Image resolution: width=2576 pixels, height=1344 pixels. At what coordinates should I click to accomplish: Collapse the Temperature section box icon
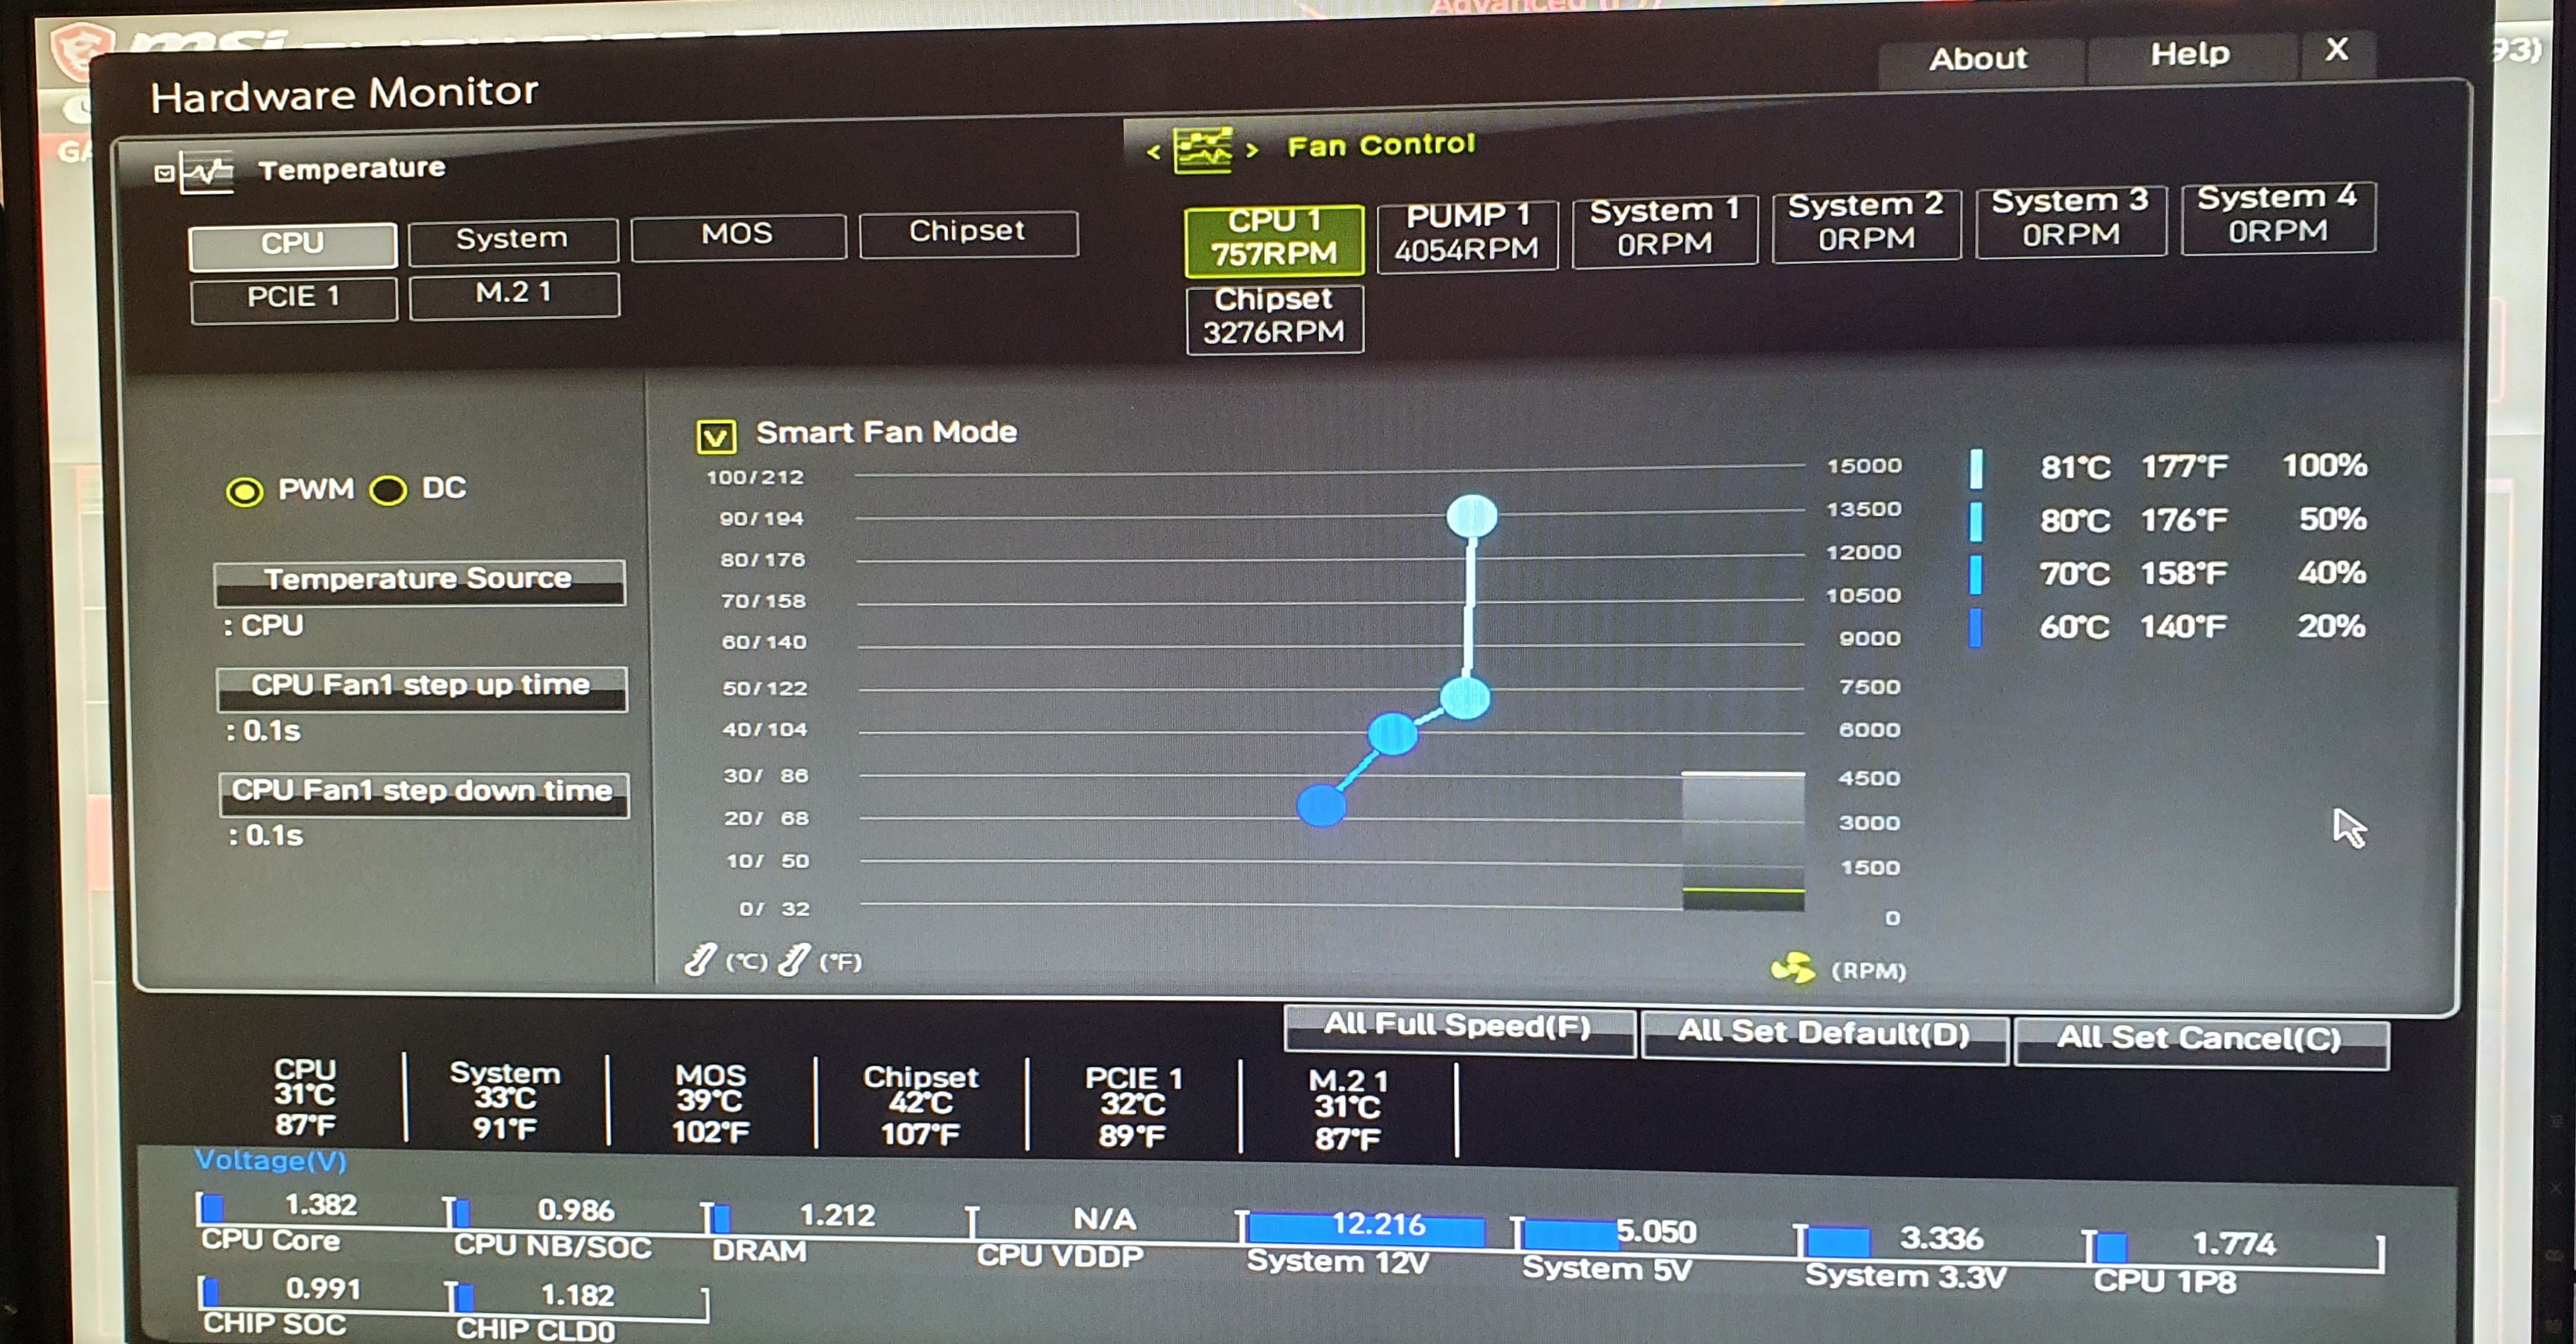point(164,174)
